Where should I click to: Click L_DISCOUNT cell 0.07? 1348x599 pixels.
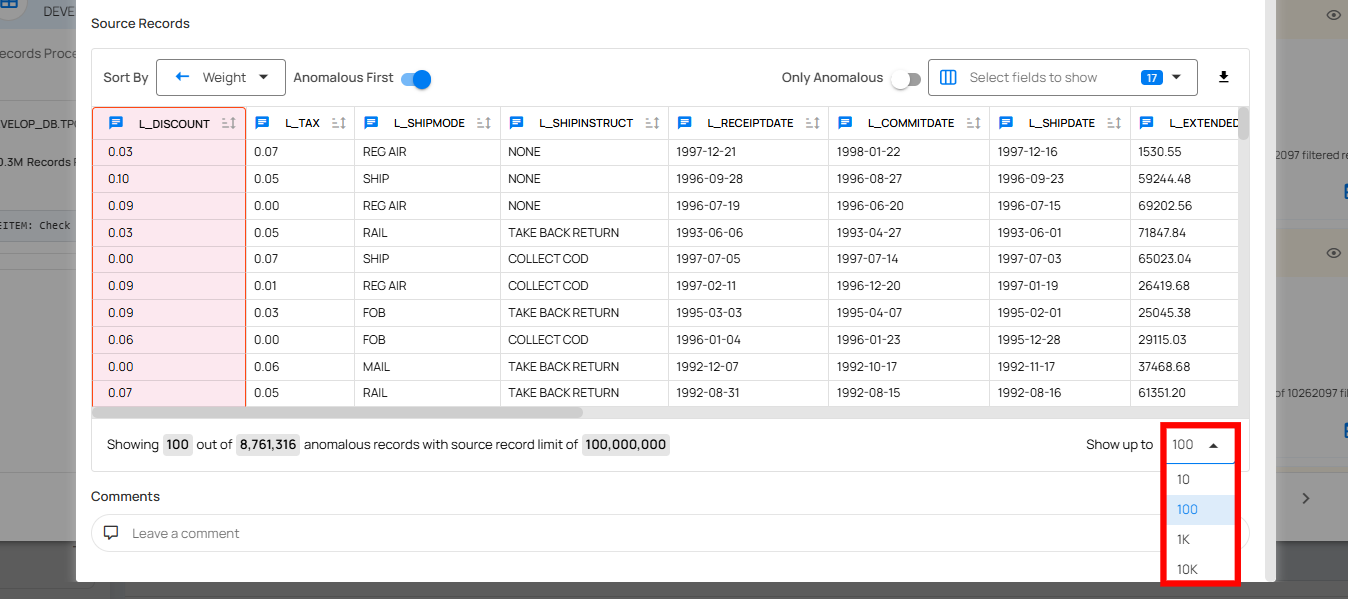tap(169, 393)
